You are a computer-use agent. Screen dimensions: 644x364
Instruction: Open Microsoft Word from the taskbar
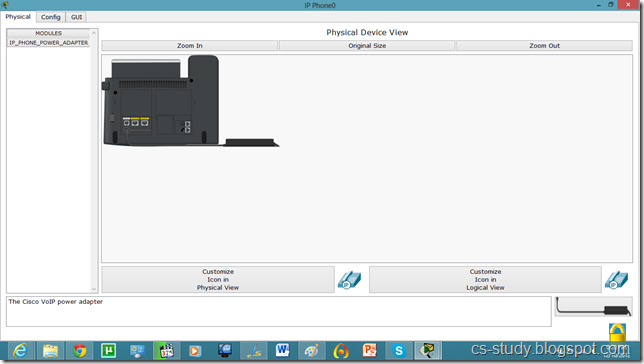[283, 351]
